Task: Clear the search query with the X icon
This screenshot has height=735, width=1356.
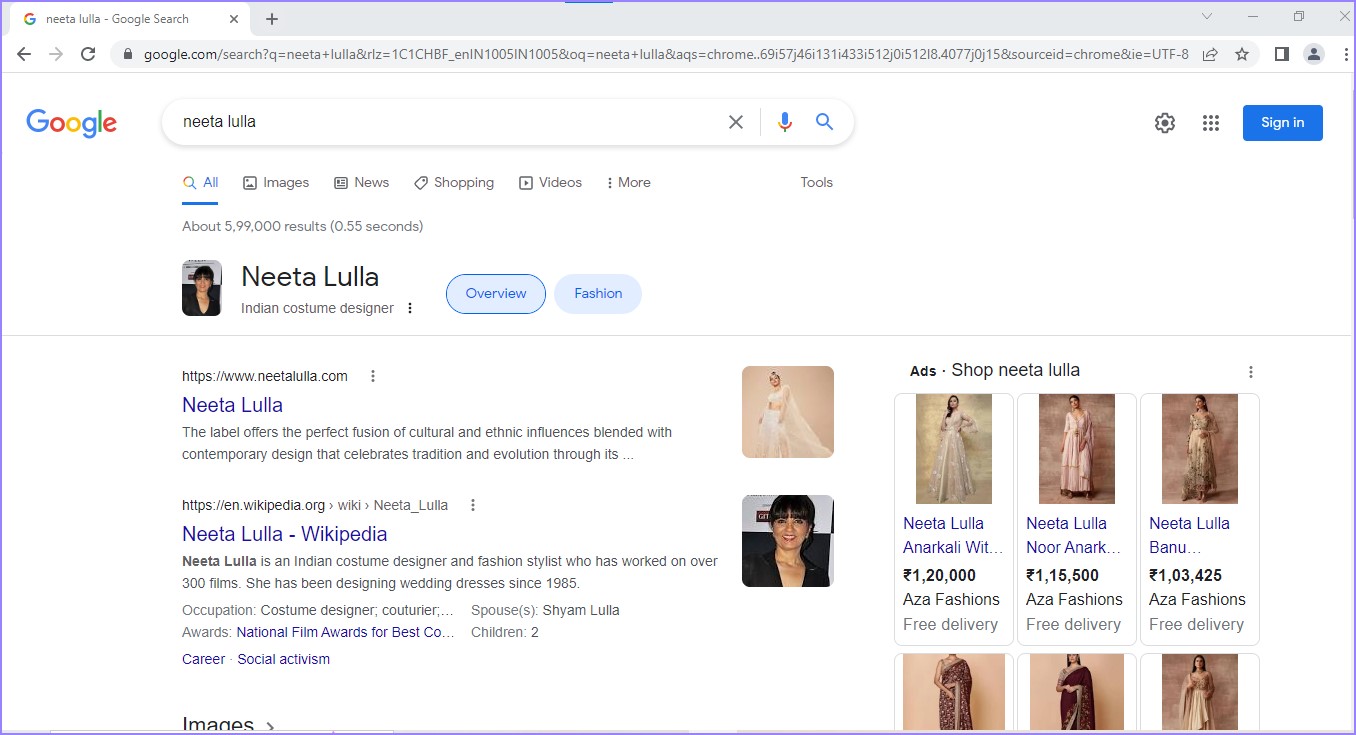Action: (735, 121)
